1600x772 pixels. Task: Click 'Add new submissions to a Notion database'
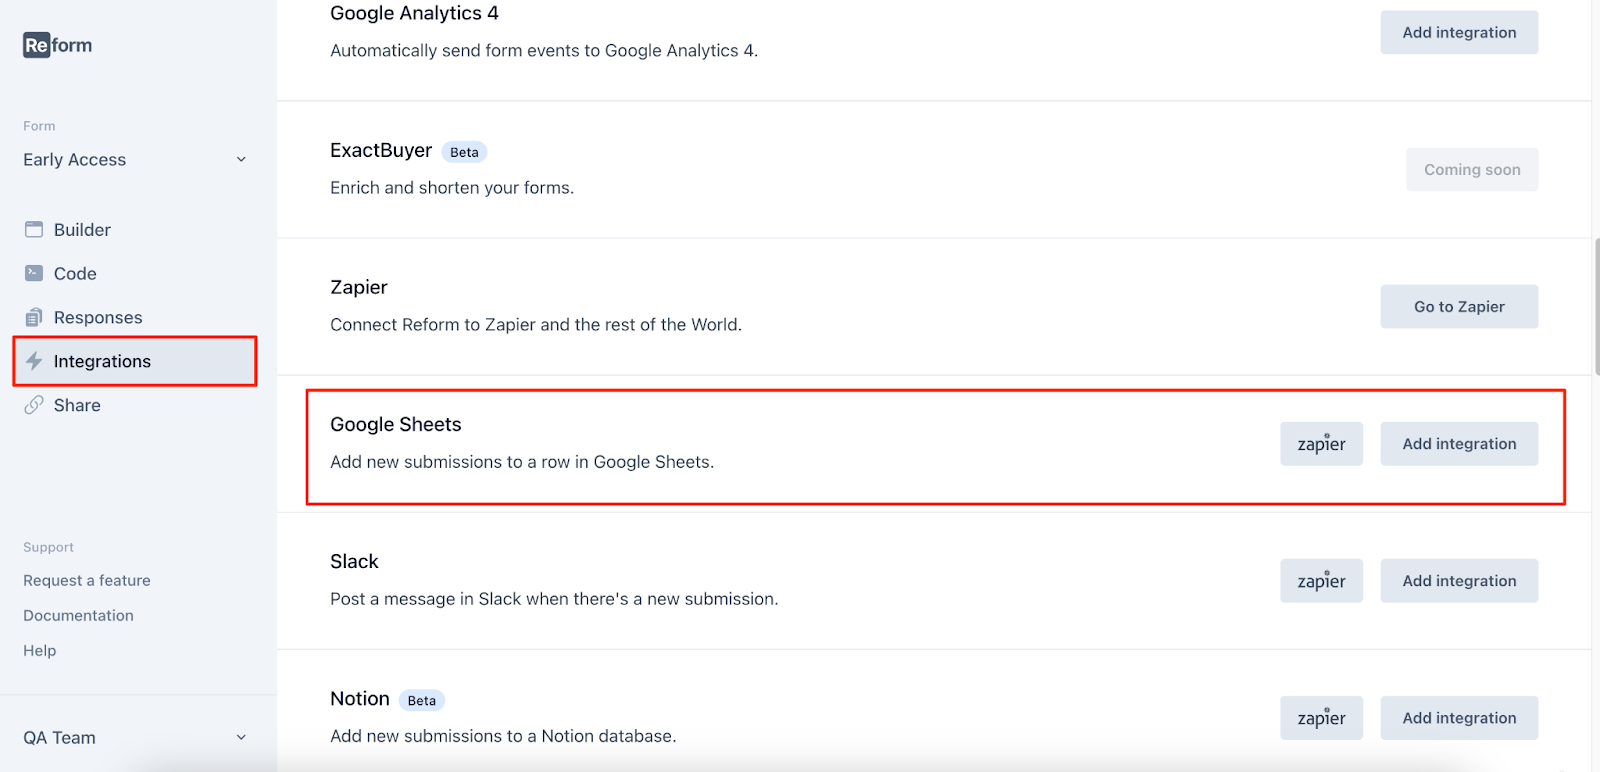coord(503,736)
